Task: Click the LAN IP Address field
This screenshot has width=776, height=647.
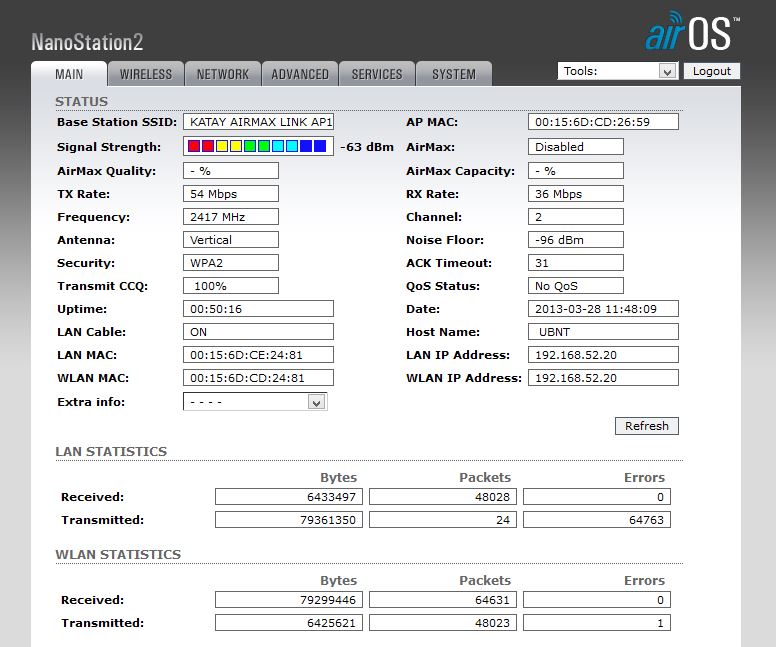Action: point(603,355)
